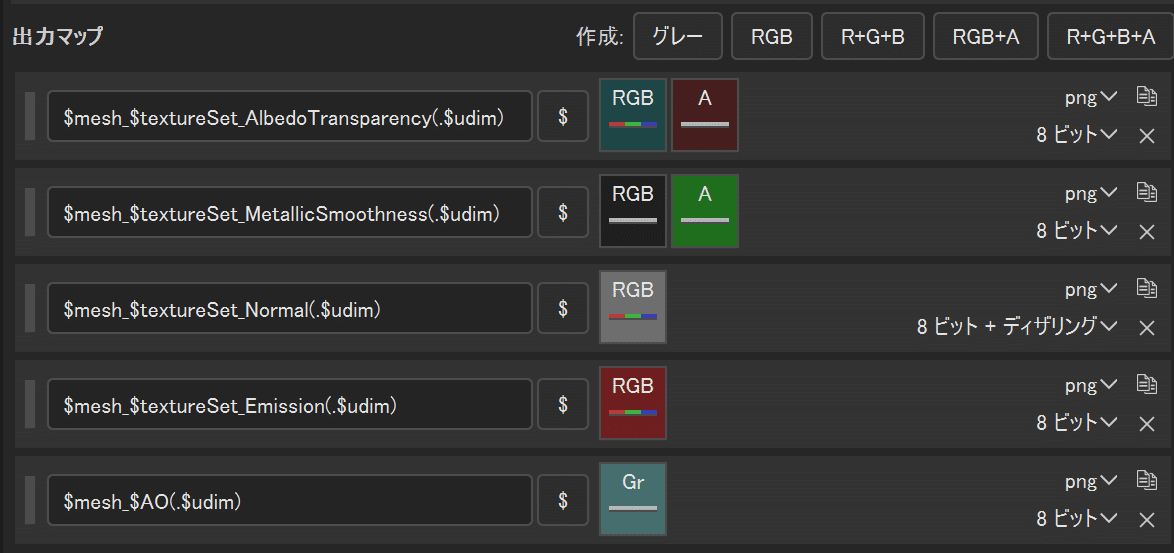This screenshot has height=553, width=1174.
Task: Open 8 ビット depth dropdown for AO map
Action: (x=1077, y=518)
